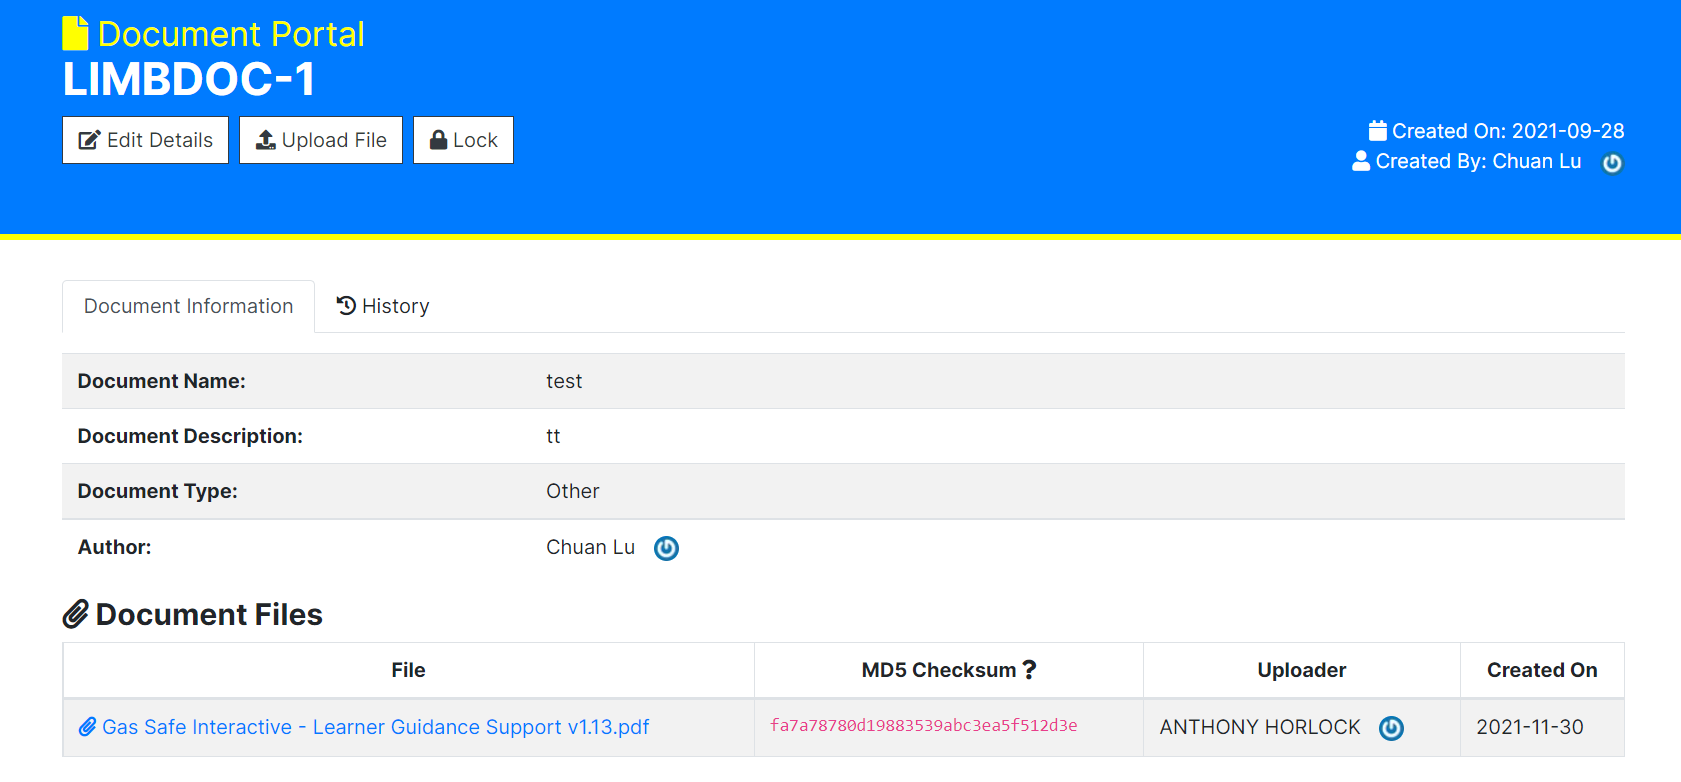The width and height of the screenshot is (1681, 782).
Task: Click the Author: label
Action: [x=115, y=547]
